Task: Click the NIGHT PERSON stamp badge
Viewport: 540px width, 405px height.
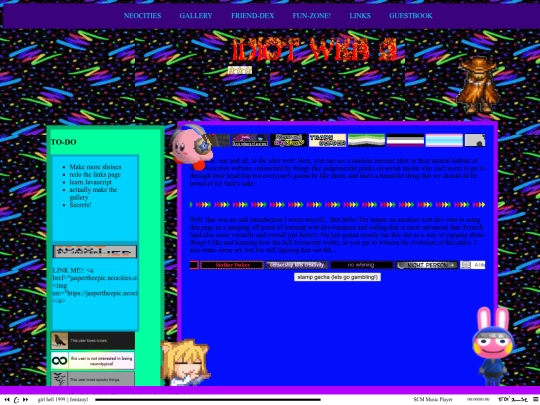Action: pyautogui.click(x=427, y=265)
